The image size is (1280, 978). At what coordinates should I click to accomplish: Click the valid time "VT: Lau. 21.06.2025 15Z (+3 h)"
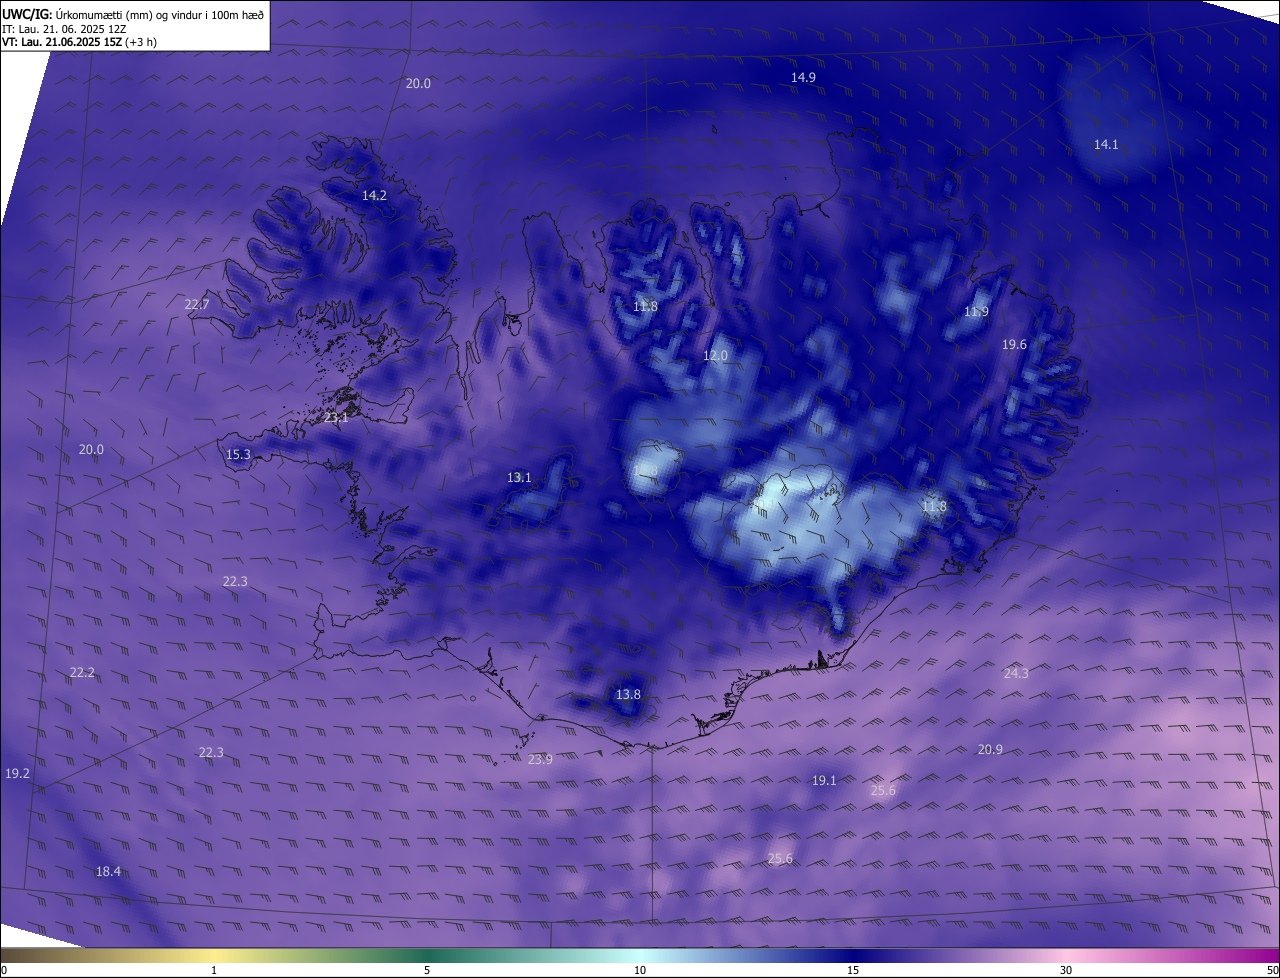pos(79,42)
